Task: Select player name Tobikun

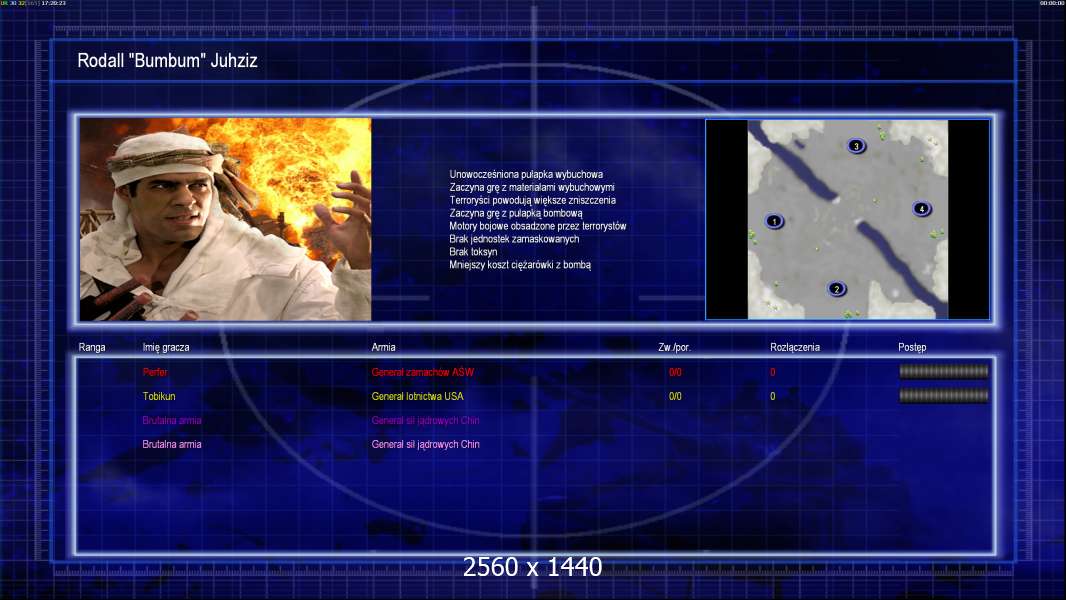Action: coord(162,396)
